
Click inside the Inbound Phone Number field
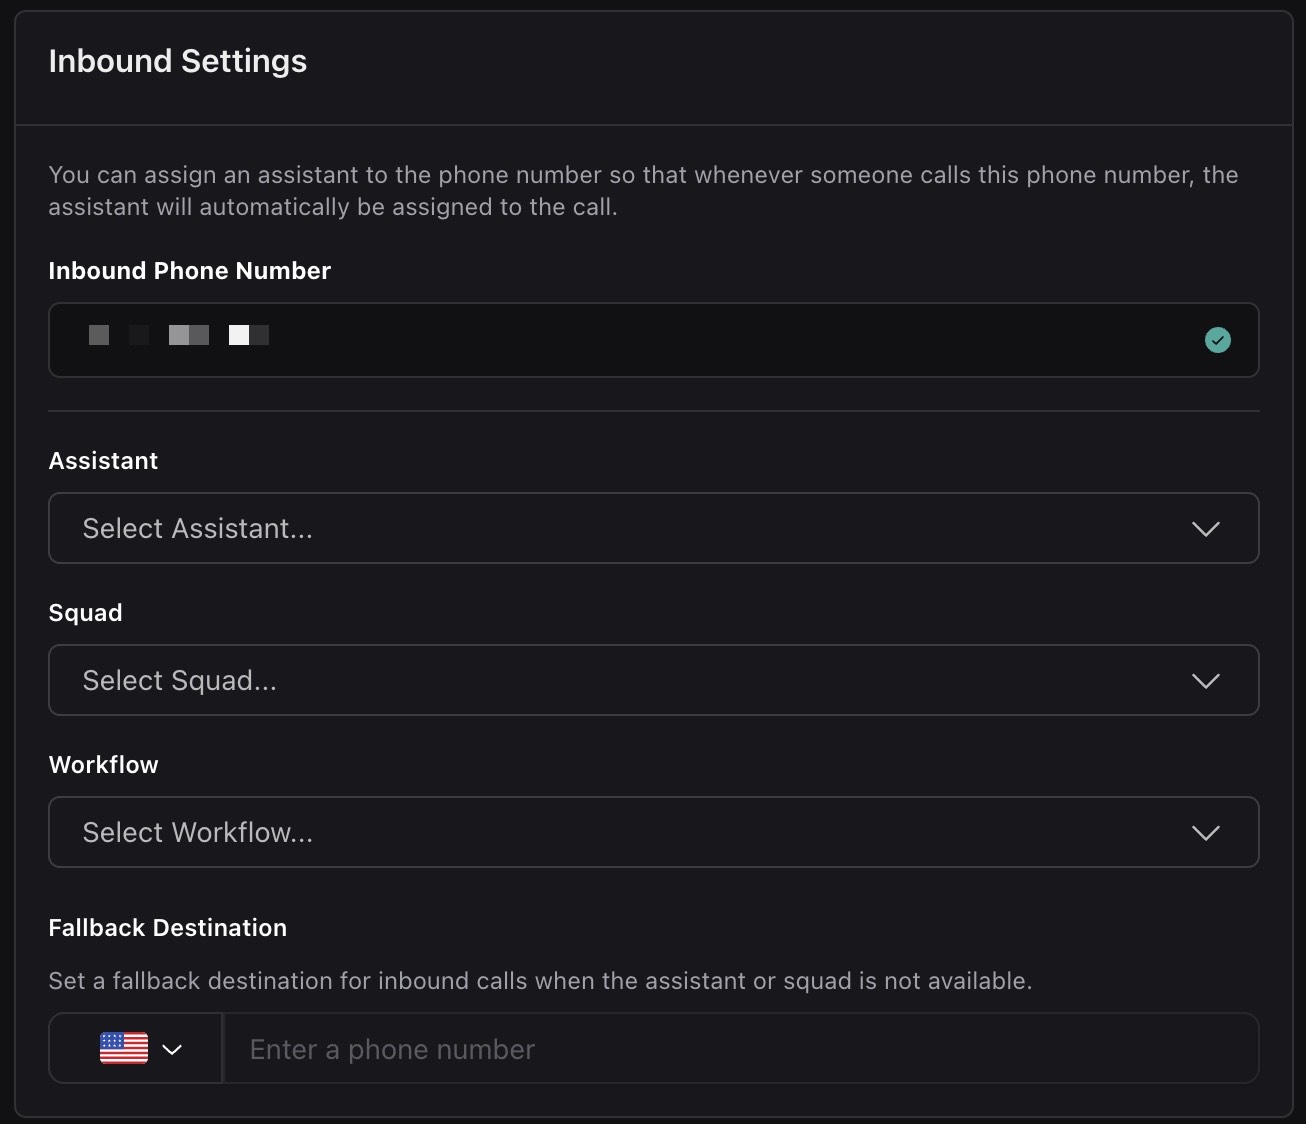700,340
